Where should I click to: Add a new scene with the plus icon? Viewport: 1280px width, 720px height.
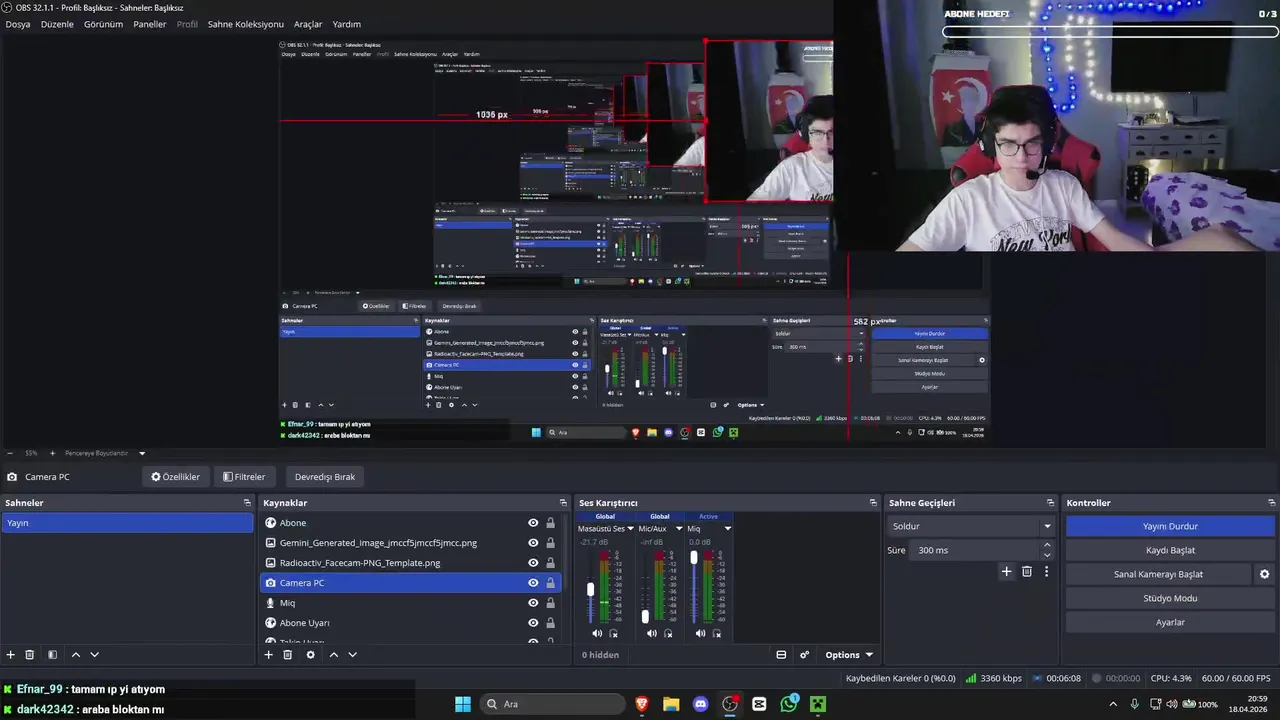(x=11, y=655)
